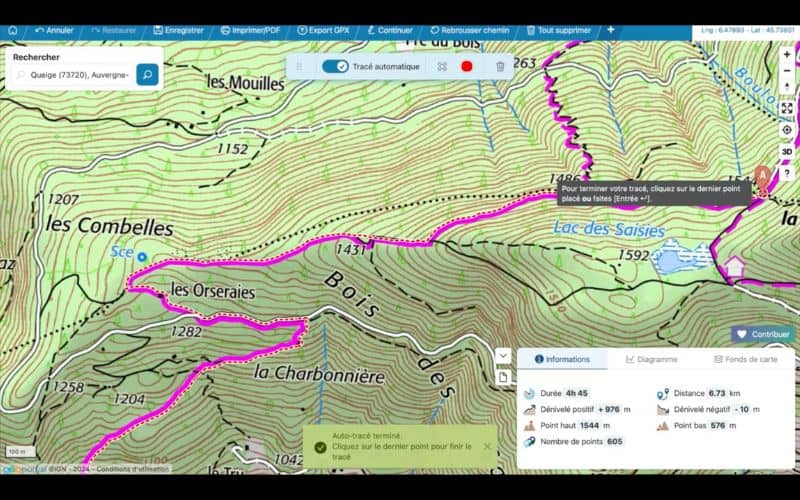The image size is (800, 500).
Task: Click the Export GPX button
Action: click(326, 30)
